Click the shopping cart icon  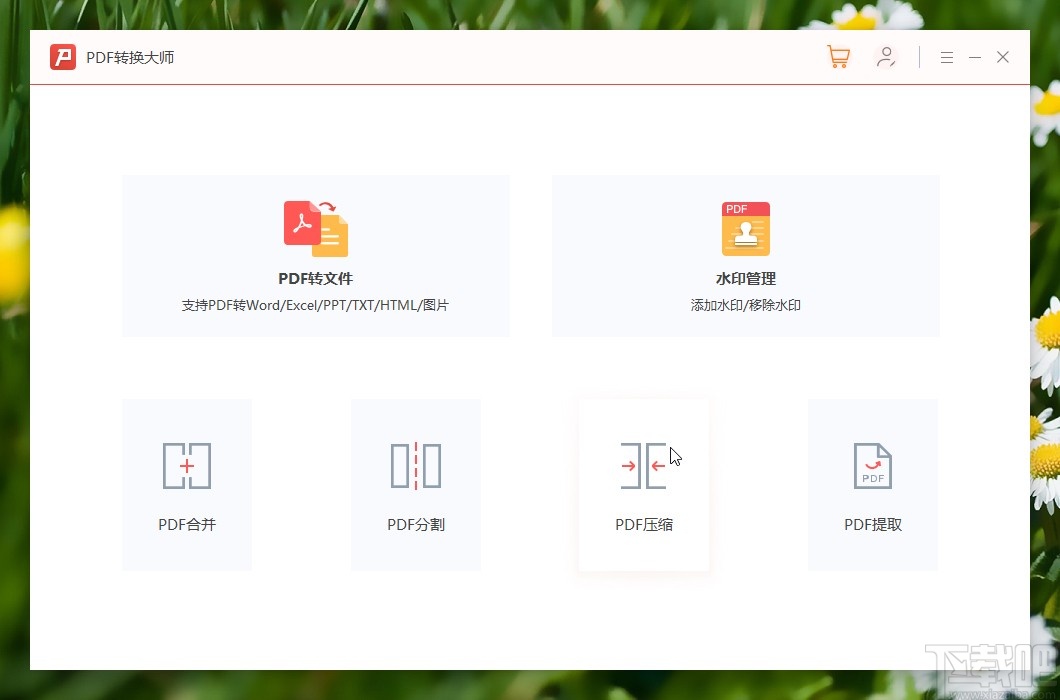coord(838,57)
